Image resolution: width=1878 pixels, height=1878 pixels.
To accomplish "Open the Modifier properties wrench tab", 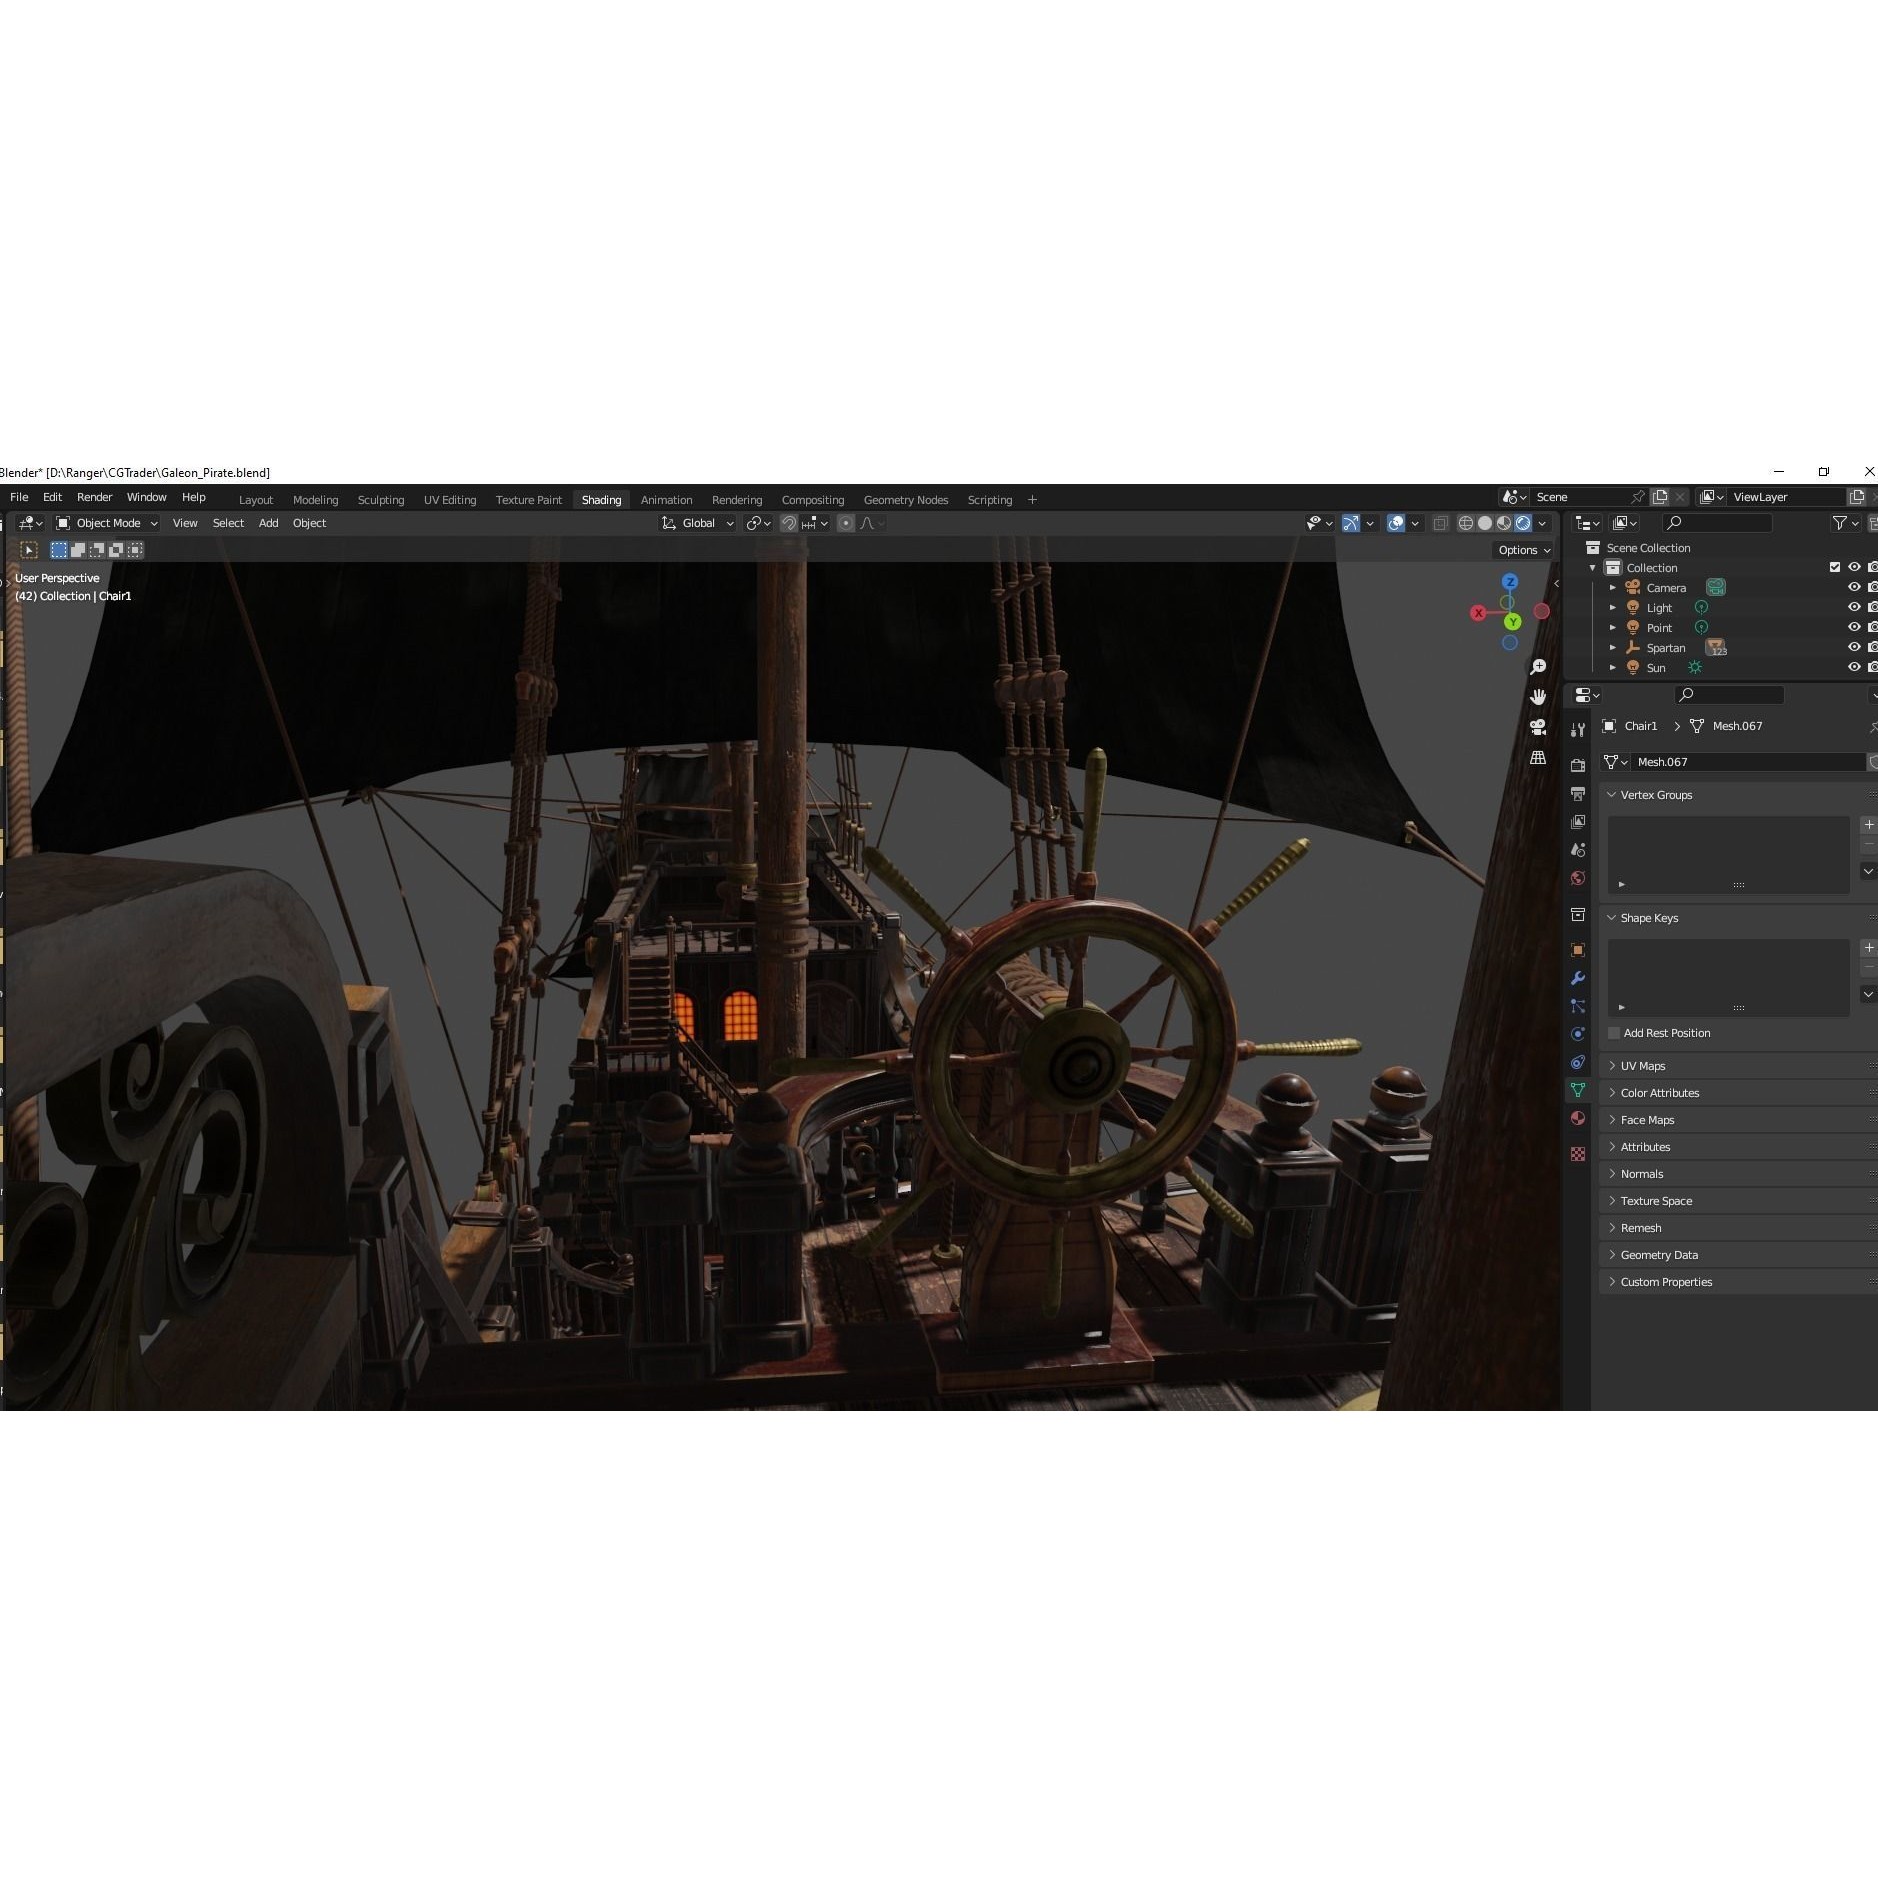I will pyautogui.click(x=1578, y=975).
